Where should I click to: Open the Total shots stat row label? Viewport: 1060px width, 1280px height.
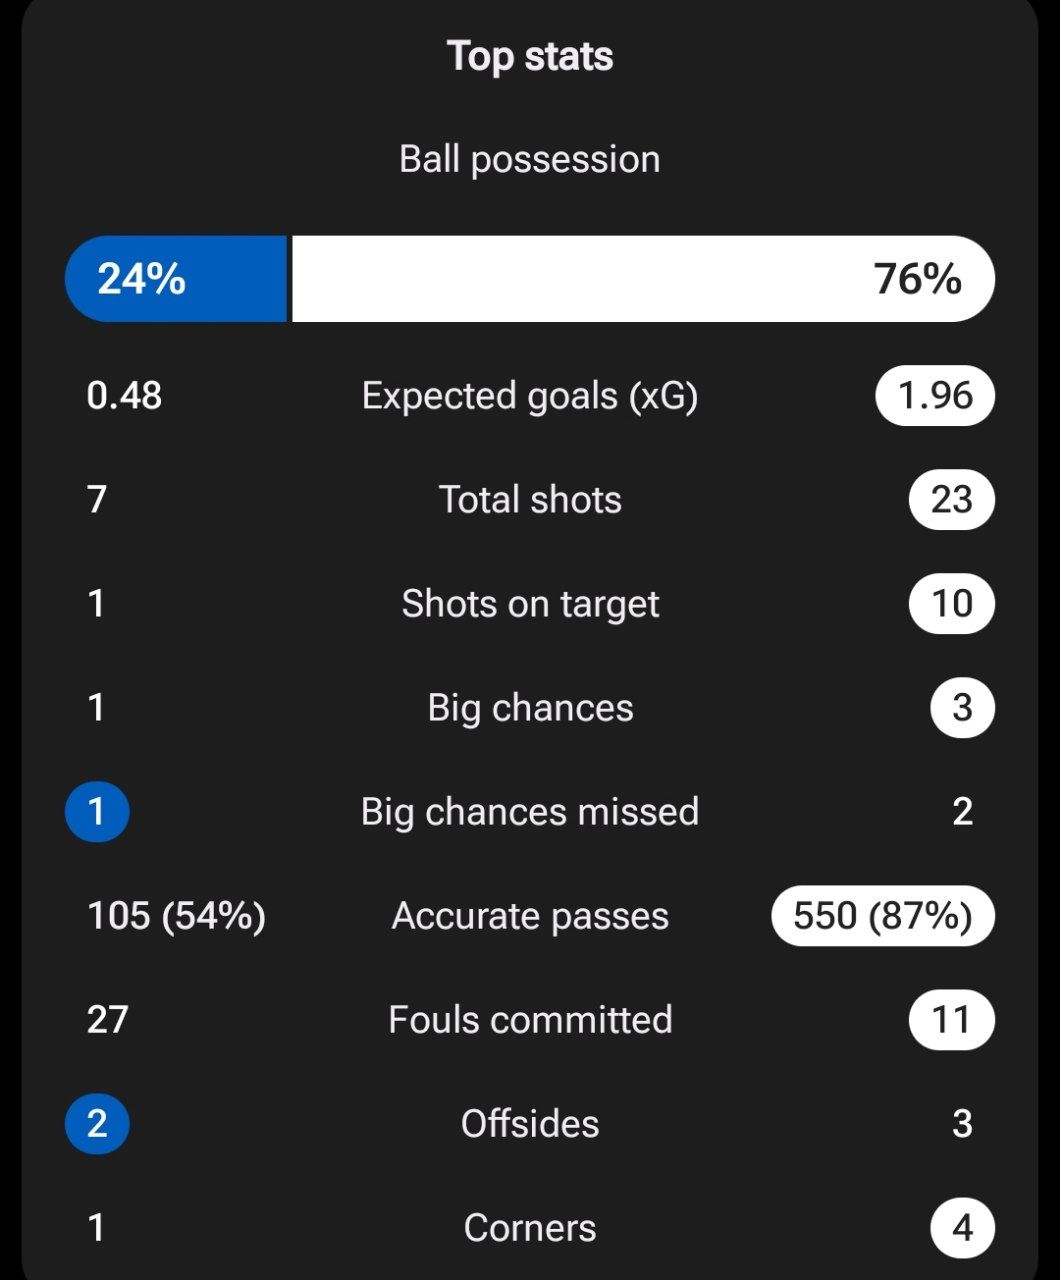(529, 500)
